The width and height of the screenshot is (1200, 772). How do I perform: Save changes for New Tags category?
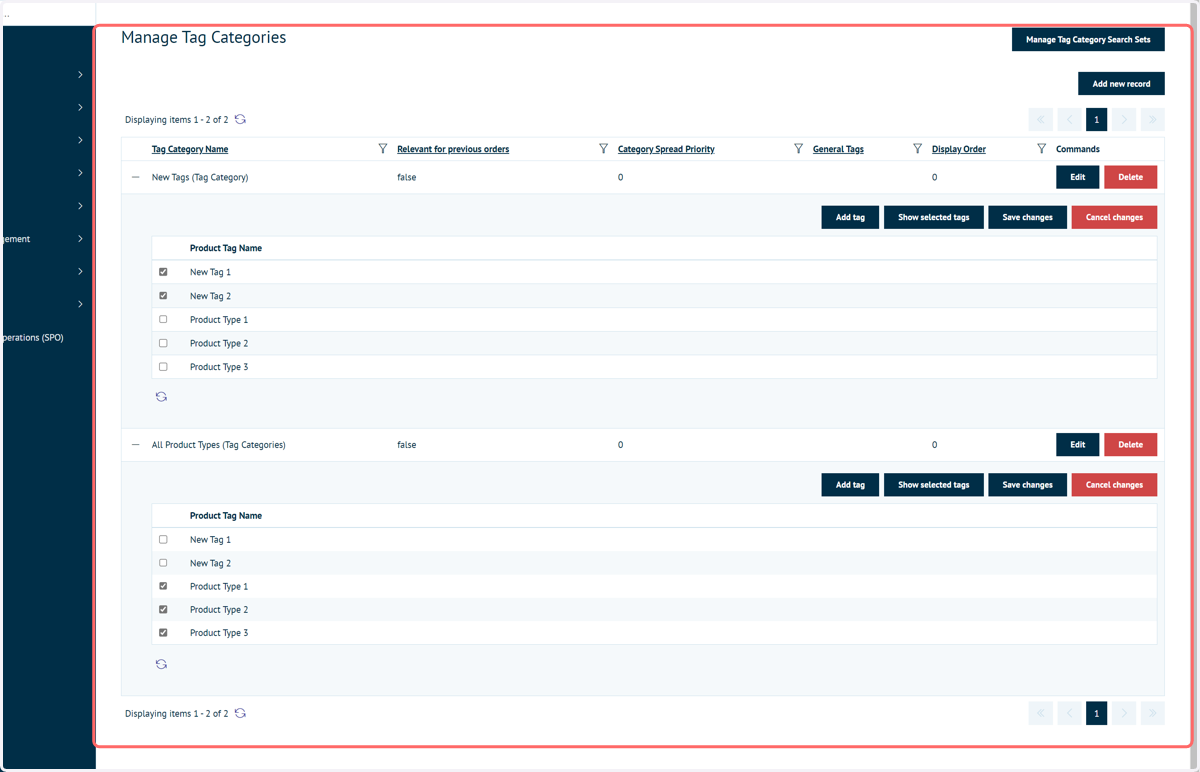[1027, 217]
